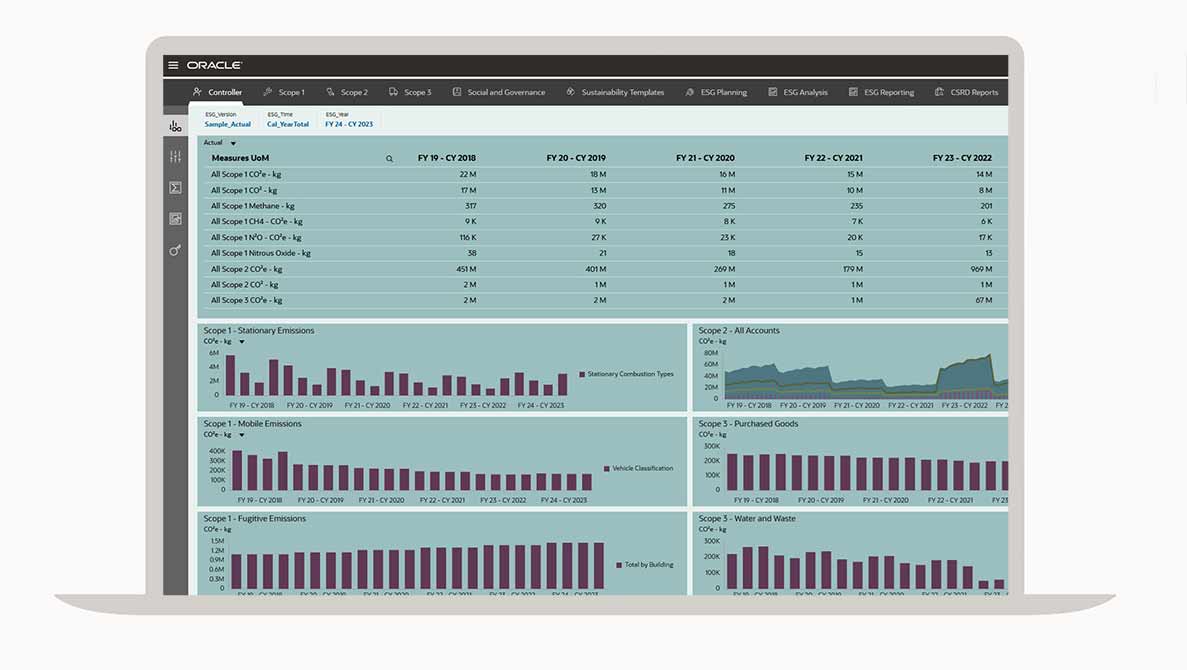This screenshot has width=1187, height=670.
Task: Select the dashboard chart icon in left sidebar
Action: coord(175,126)
